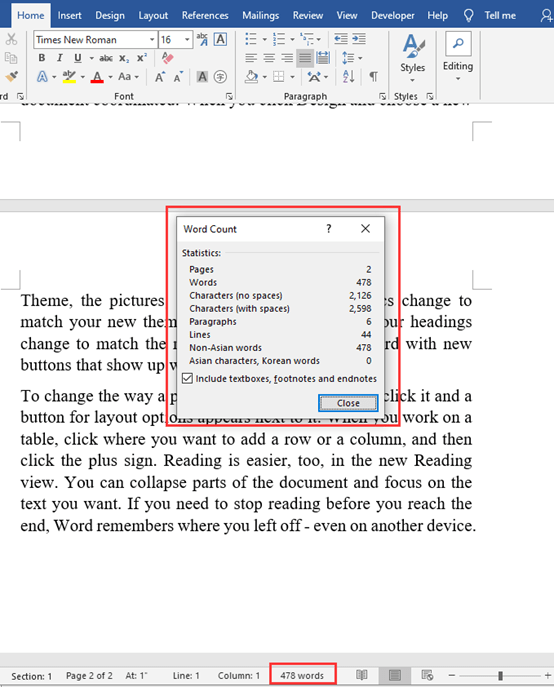The width and height of the screenshot is (554, 687).
Task: Decrease paragraph indent
Action: pyautogui.click(x=341, y=39)
